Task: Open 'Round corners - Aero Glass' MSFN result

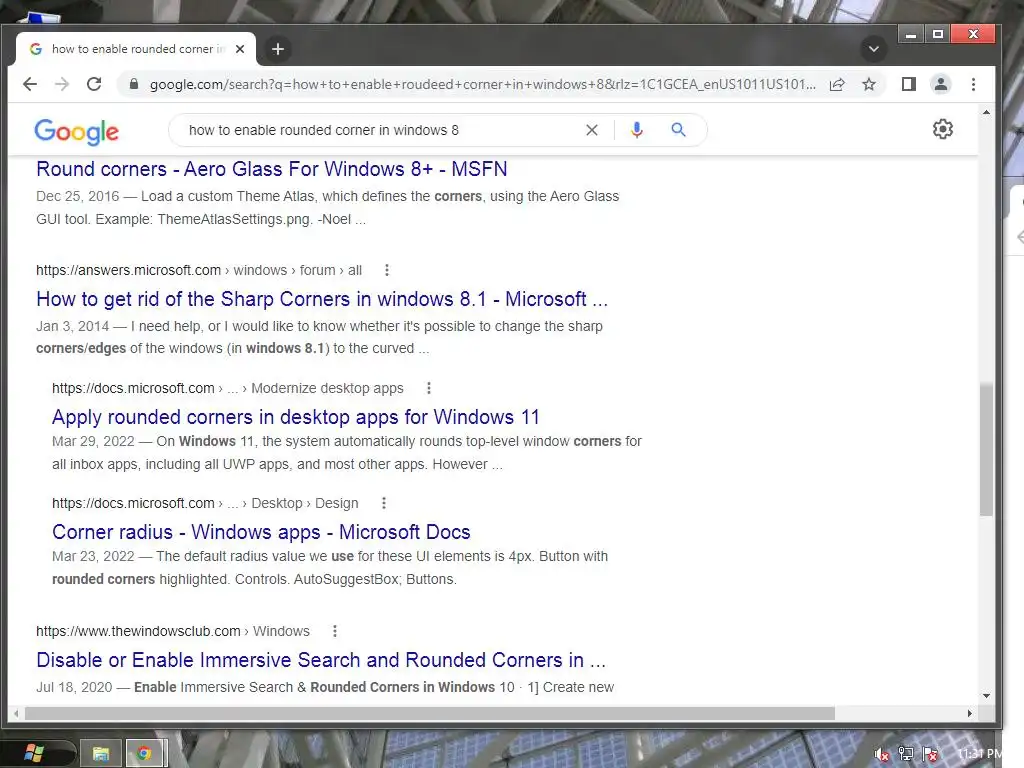Action: point(272,169)
